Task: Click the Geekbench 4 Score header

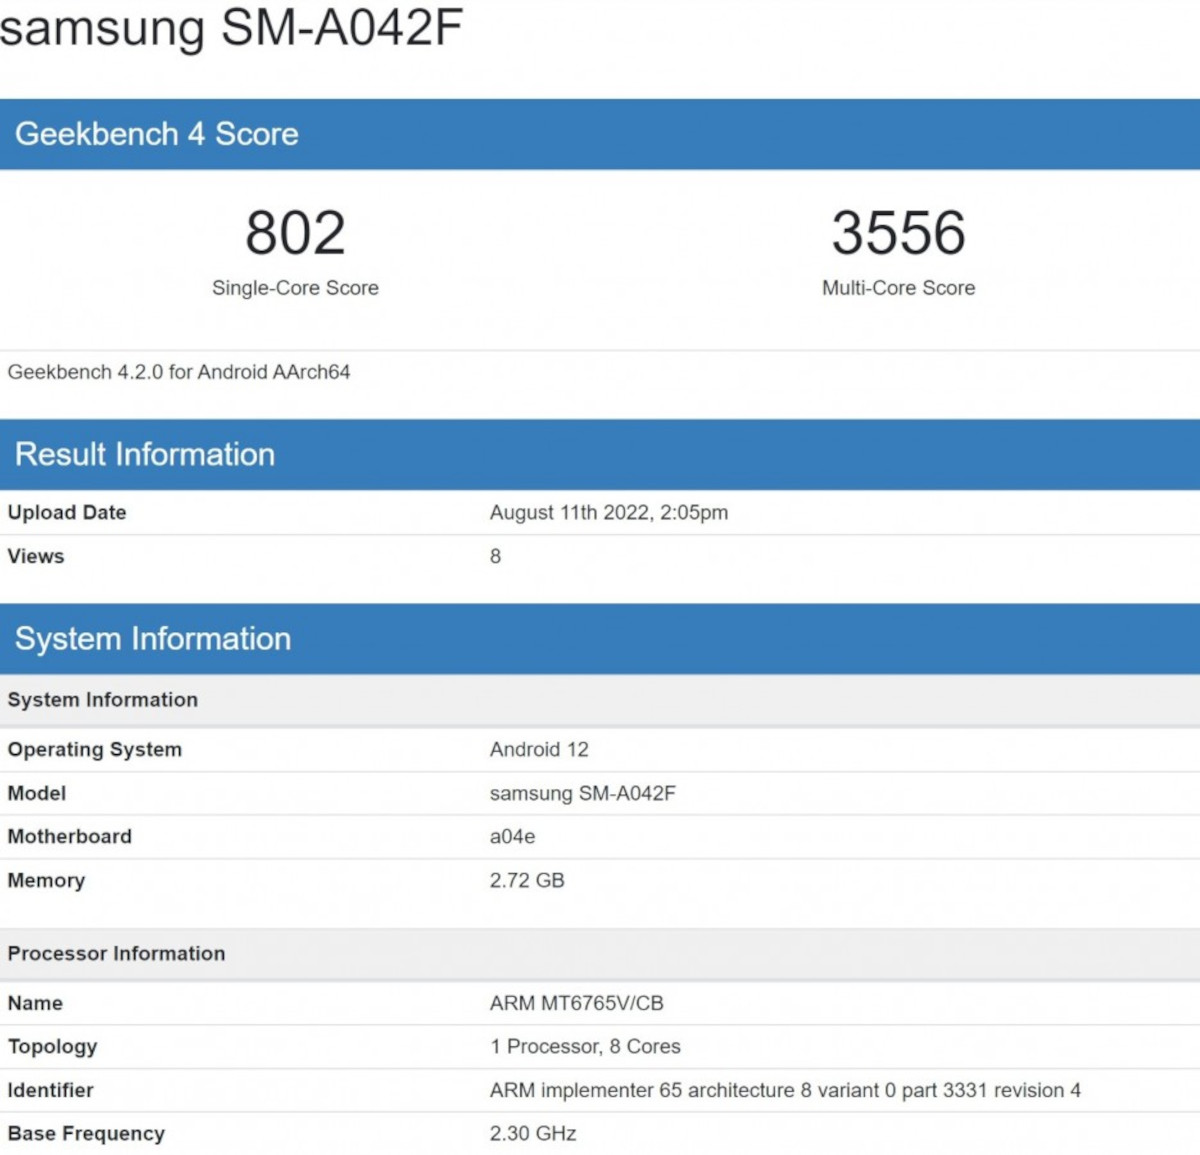Action: pyautogui.click(x=157, y=134)
